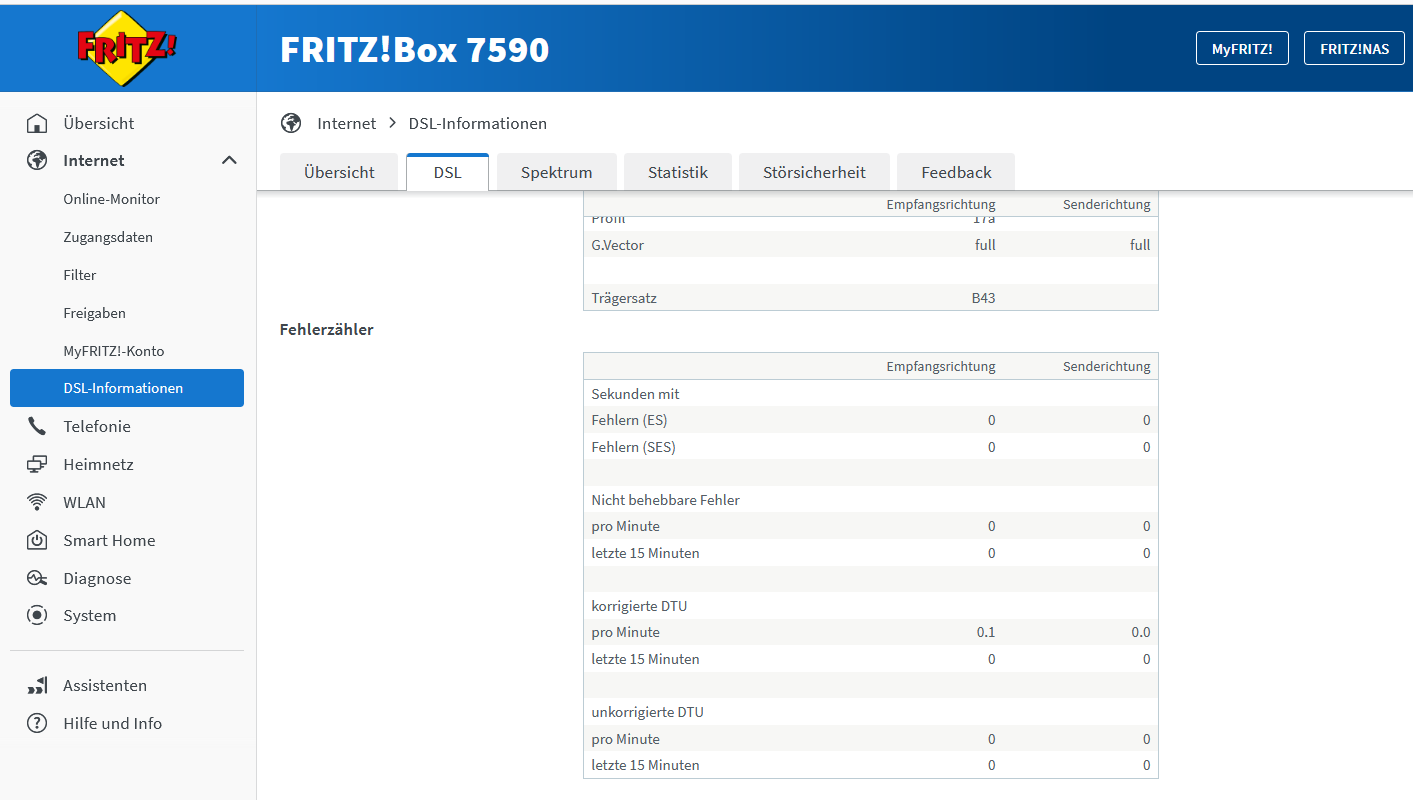Click the 0.1 value under korrigierte DTU
The width and height of the screenshot is (1413, 800).
point(986,632)
